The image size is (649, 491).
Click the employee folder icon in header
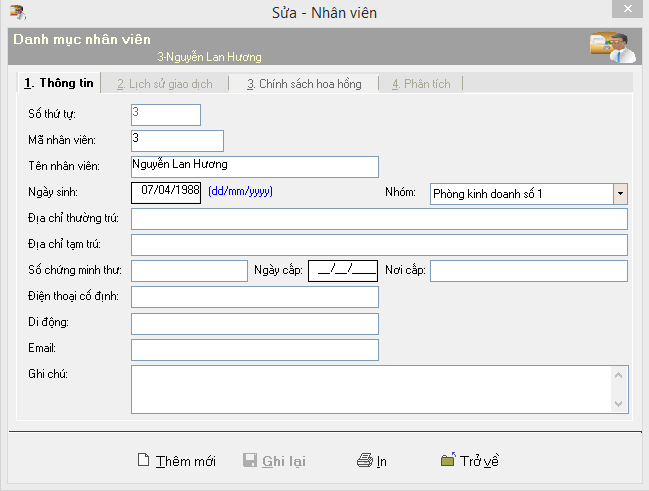[610, 46]
